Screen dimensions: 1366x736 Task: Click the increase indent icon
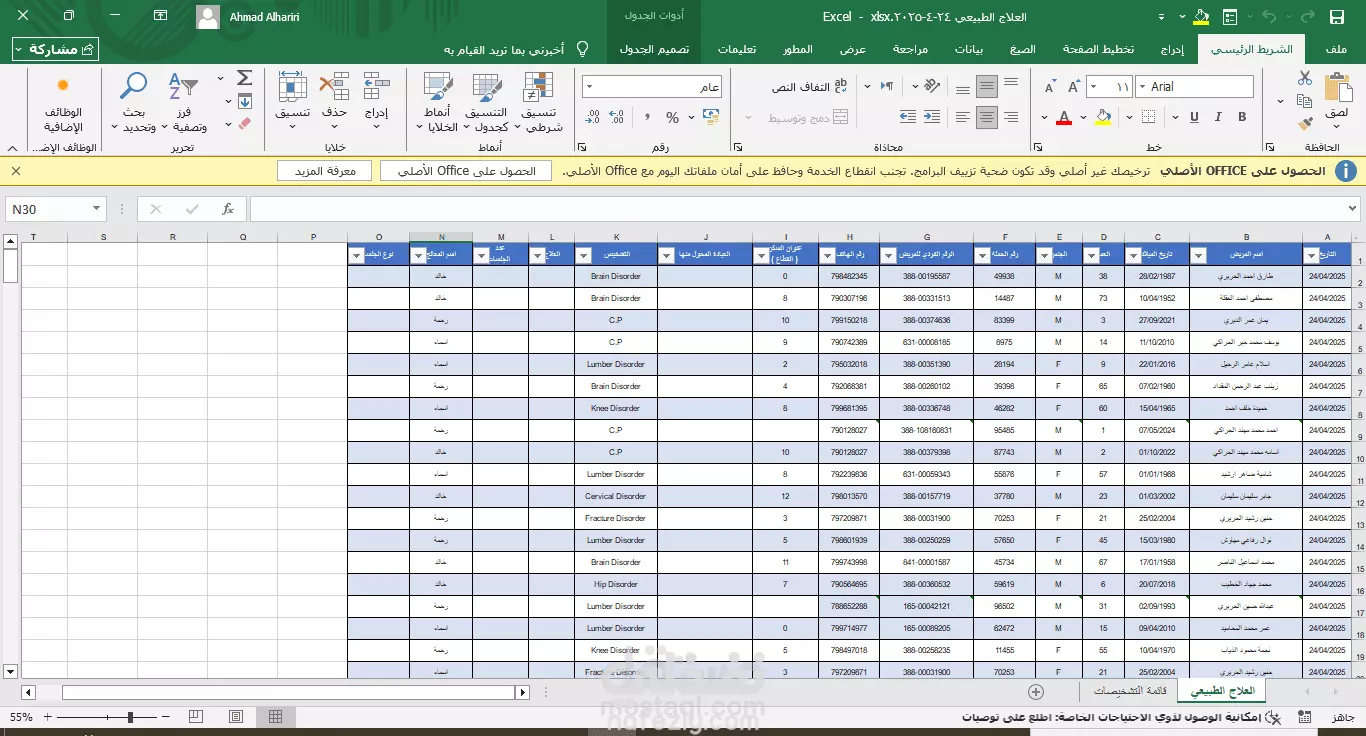click(908, 117)
